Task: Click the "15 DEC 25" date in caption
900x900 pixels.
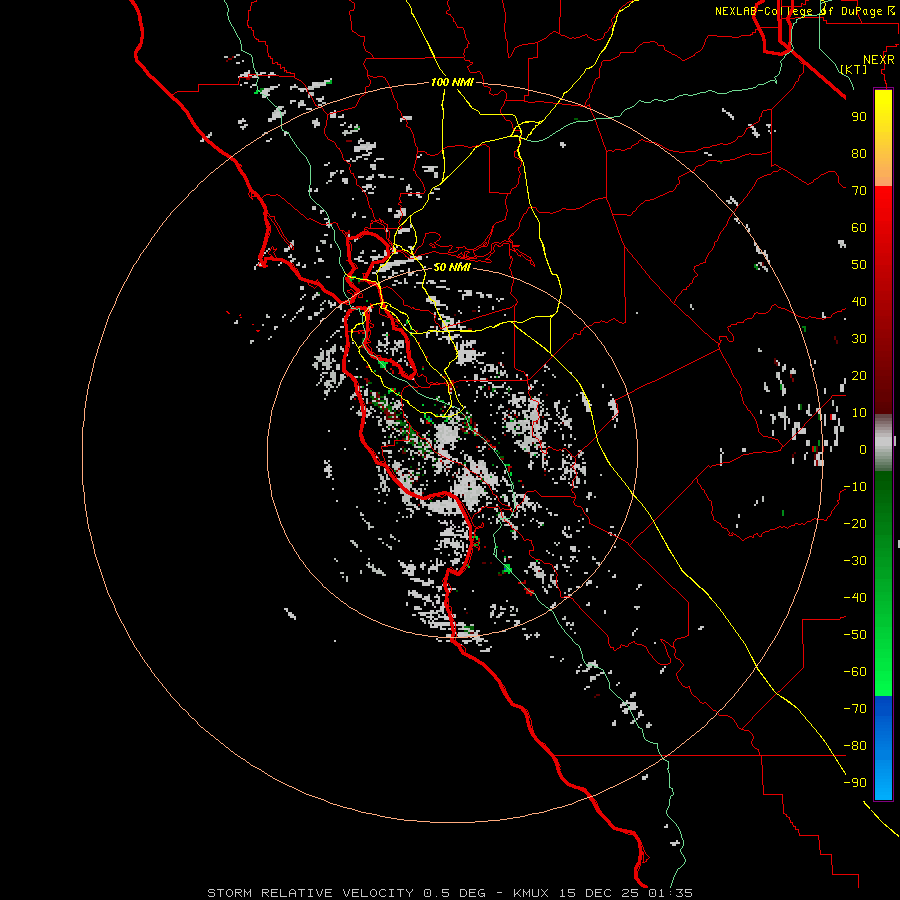Action: [x=600, y=893]
